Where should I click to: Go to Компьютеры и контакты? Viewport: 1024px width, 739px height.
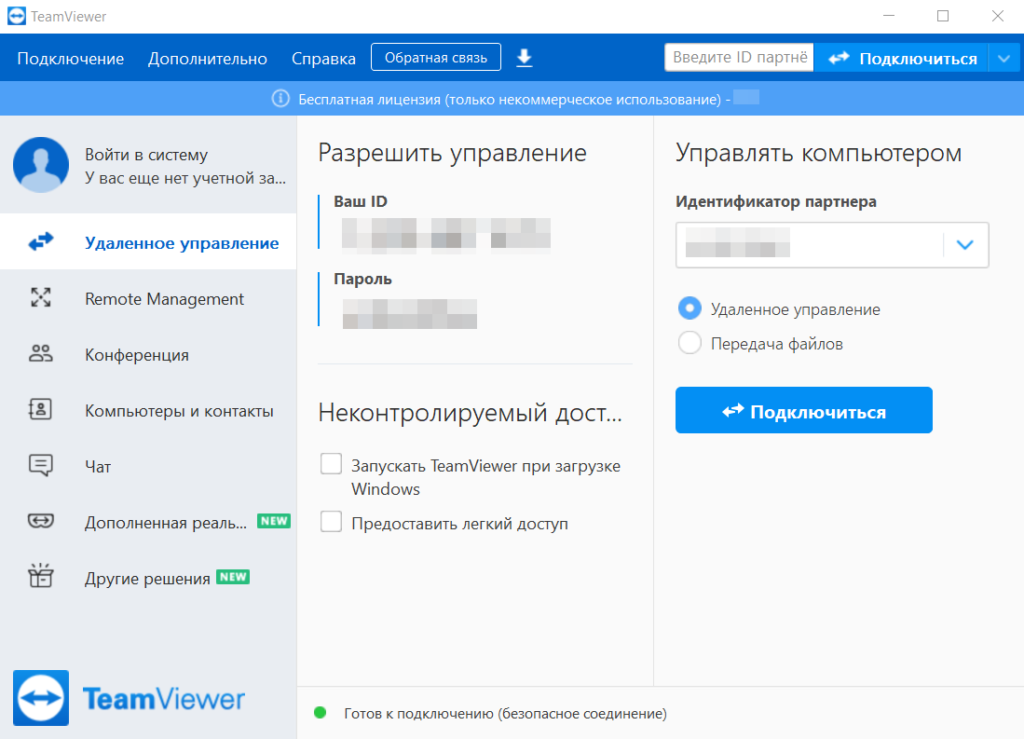(148, 410)
